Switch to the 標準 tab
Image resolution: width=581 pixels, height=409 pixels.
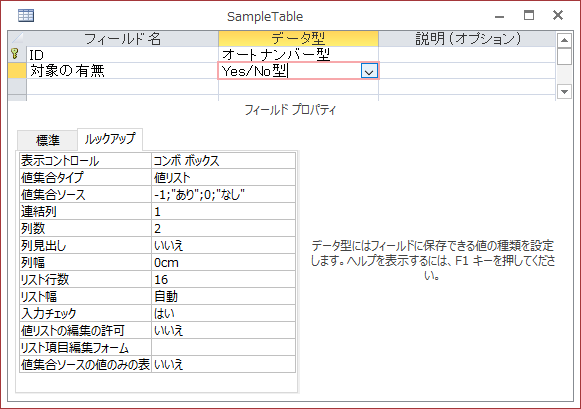tap(47, 140)
